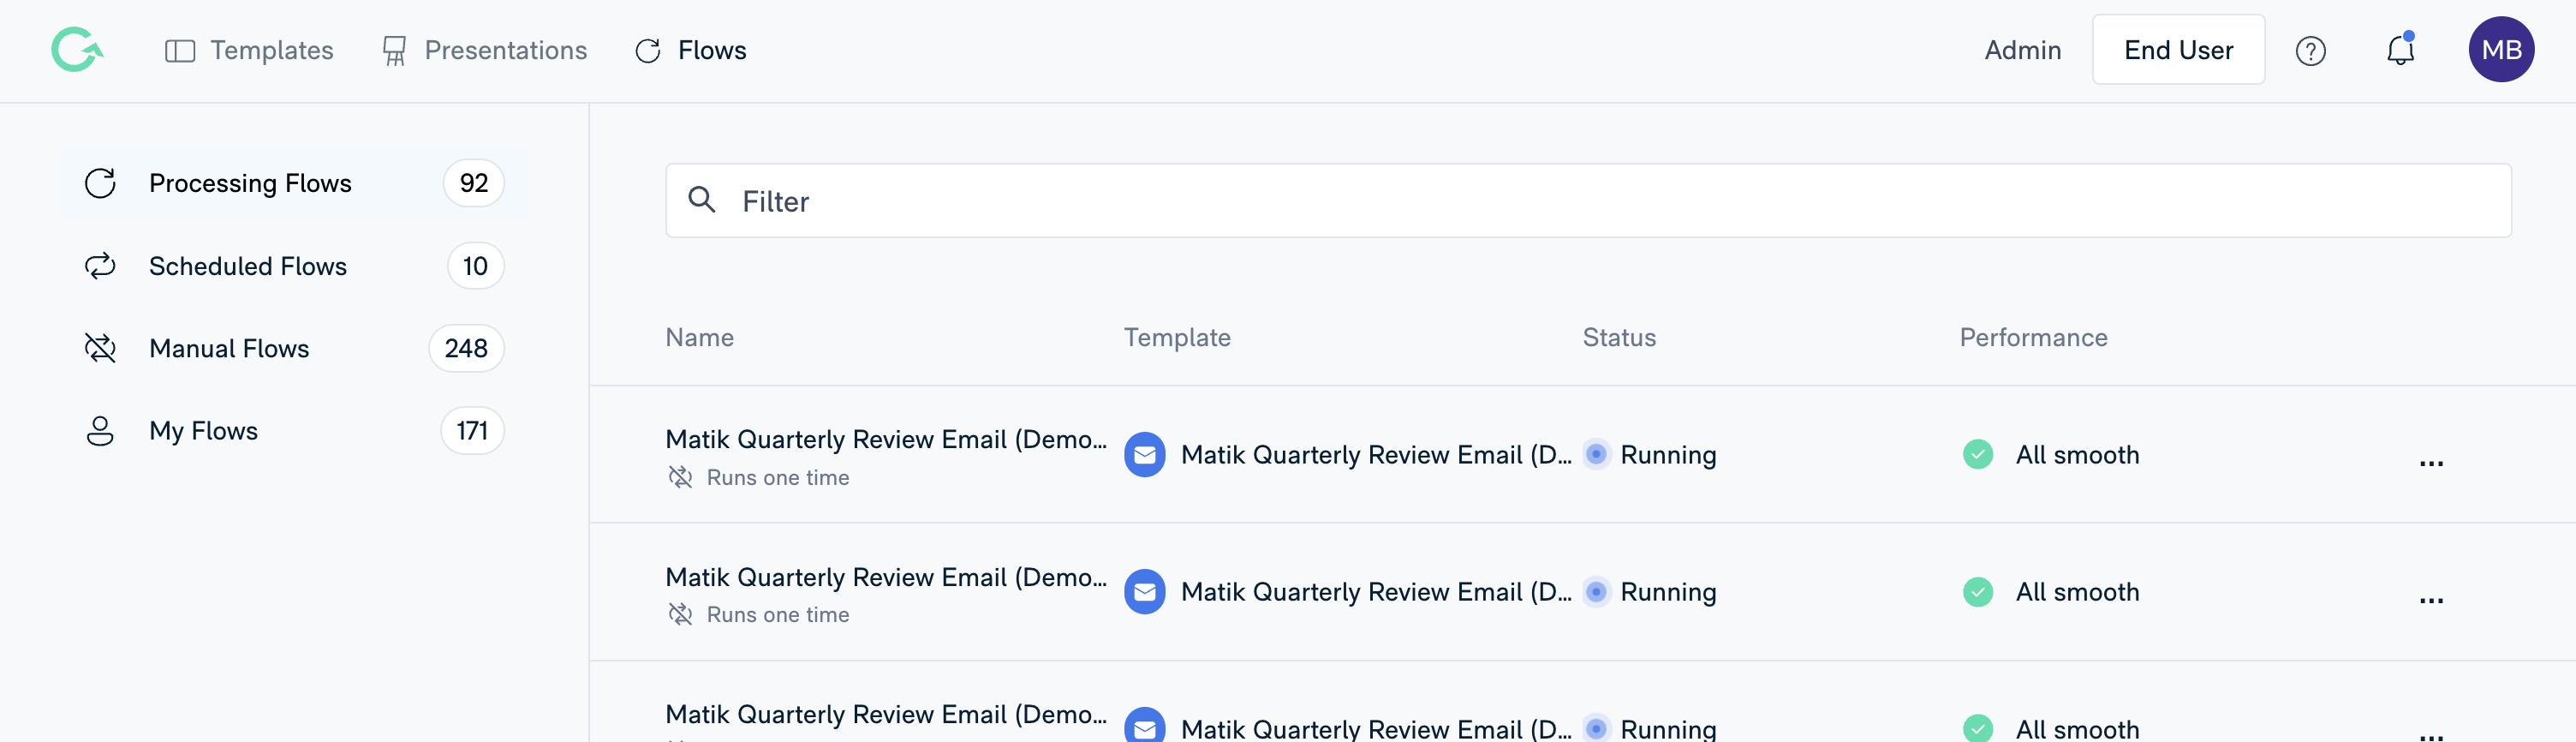Click second row Runs one time text
This screenshot has width=2576, height=742.
[x=778, y=615]
